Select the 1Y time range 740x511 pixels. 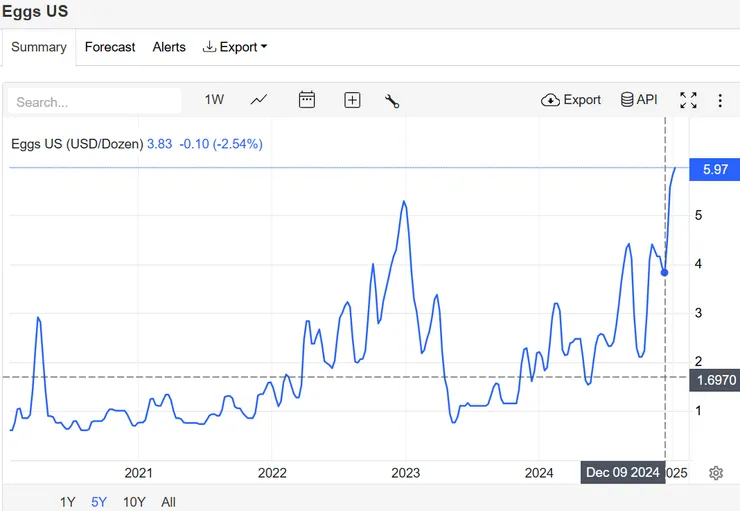click(67, 502)
